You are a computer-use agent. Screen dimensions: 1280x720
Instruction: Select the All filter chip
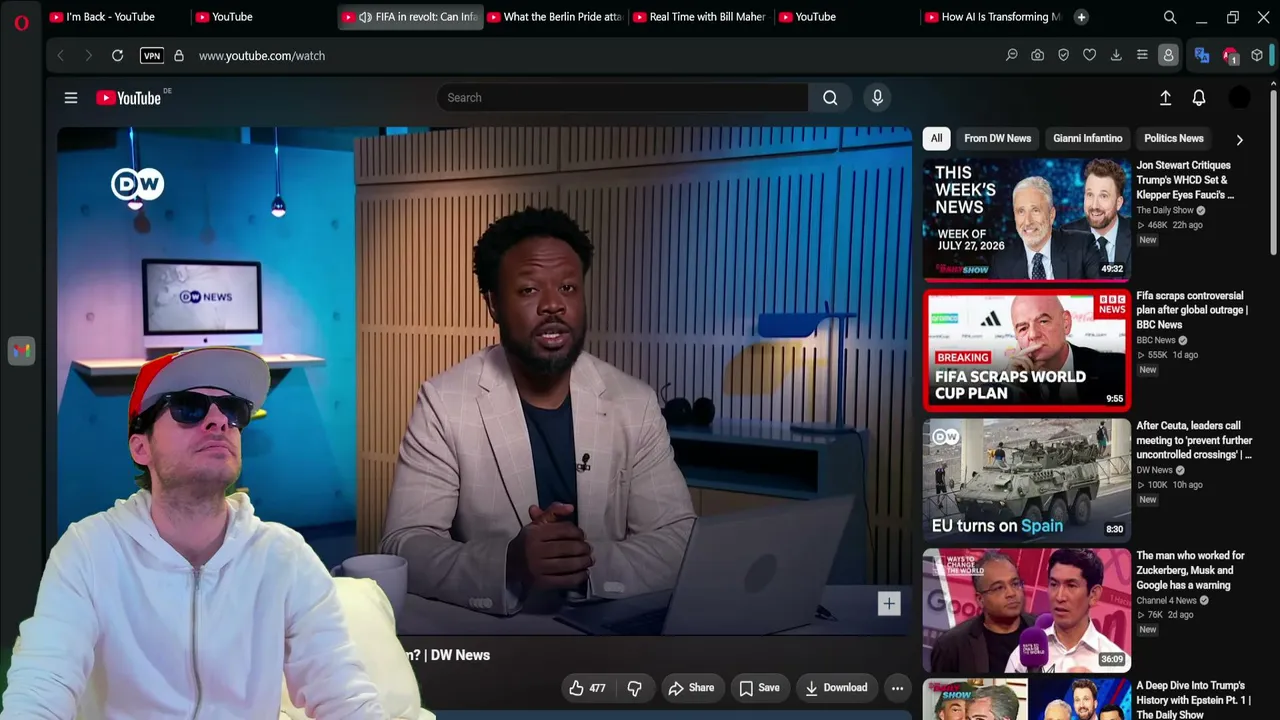936,139
